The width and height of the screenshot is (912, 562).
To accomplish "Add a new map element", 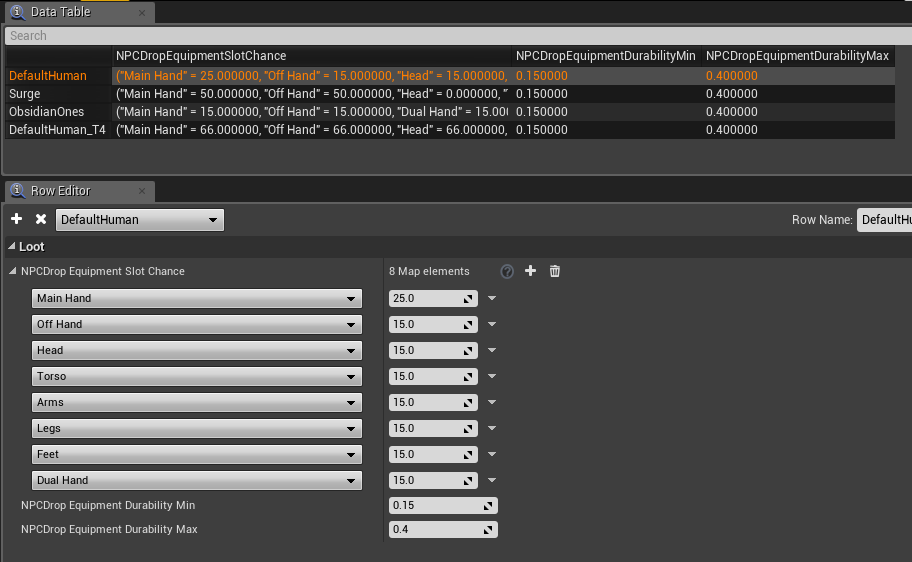I will coord(531,271).
